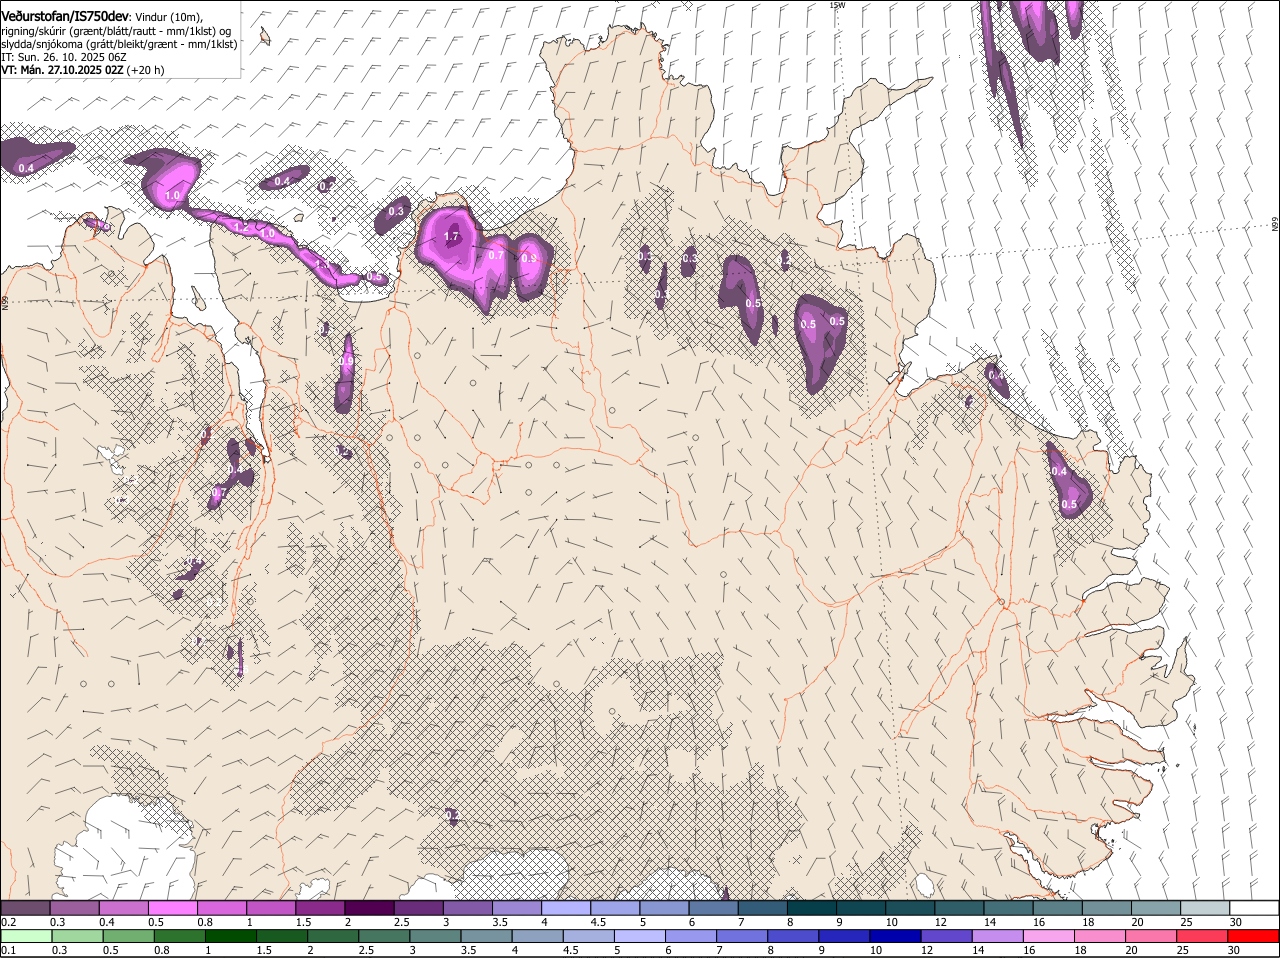Click the '(+20 h)' forecast offset text
Screen dimensions: 1280x958
(146, 70)
